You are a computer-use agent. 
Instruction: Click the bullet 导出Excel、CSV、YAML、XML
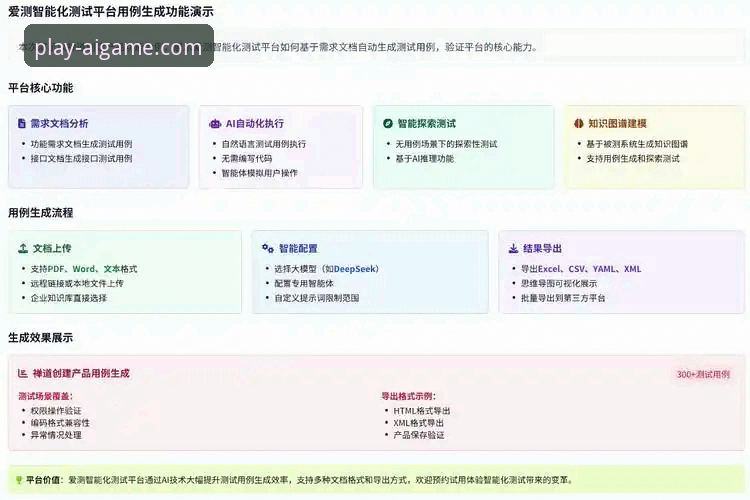pos(581,269)
